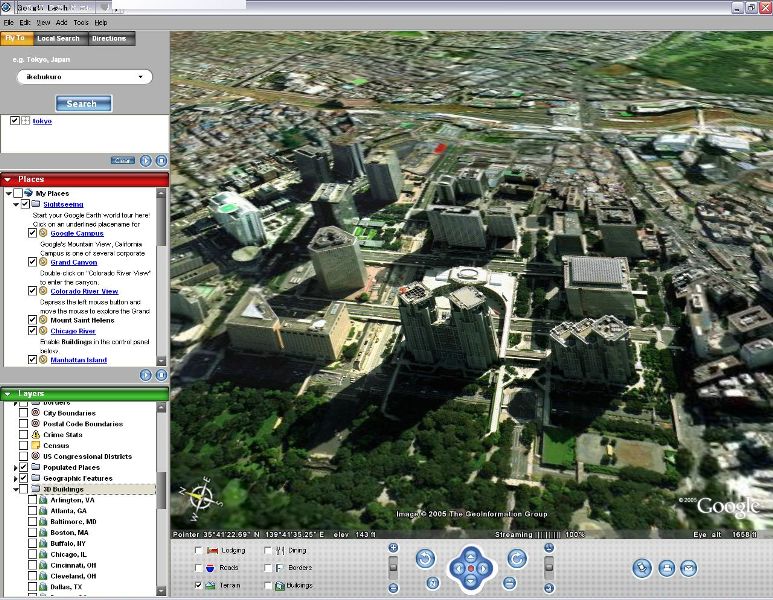Open the Edit menu
Image resolution: width=773 pixels, height=600 pixels.
(x=25, y=23)
